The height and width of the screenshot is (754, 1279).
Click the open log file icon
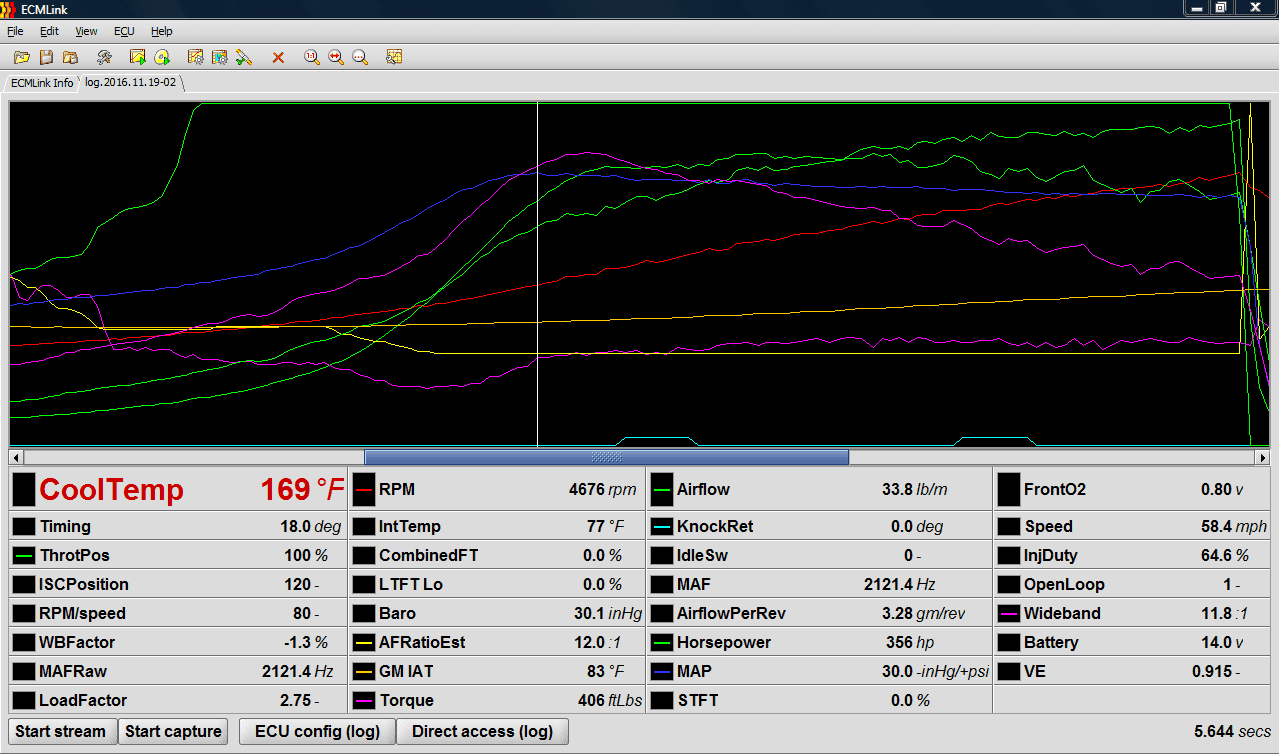pyautogui.click(x=21, y=57)
